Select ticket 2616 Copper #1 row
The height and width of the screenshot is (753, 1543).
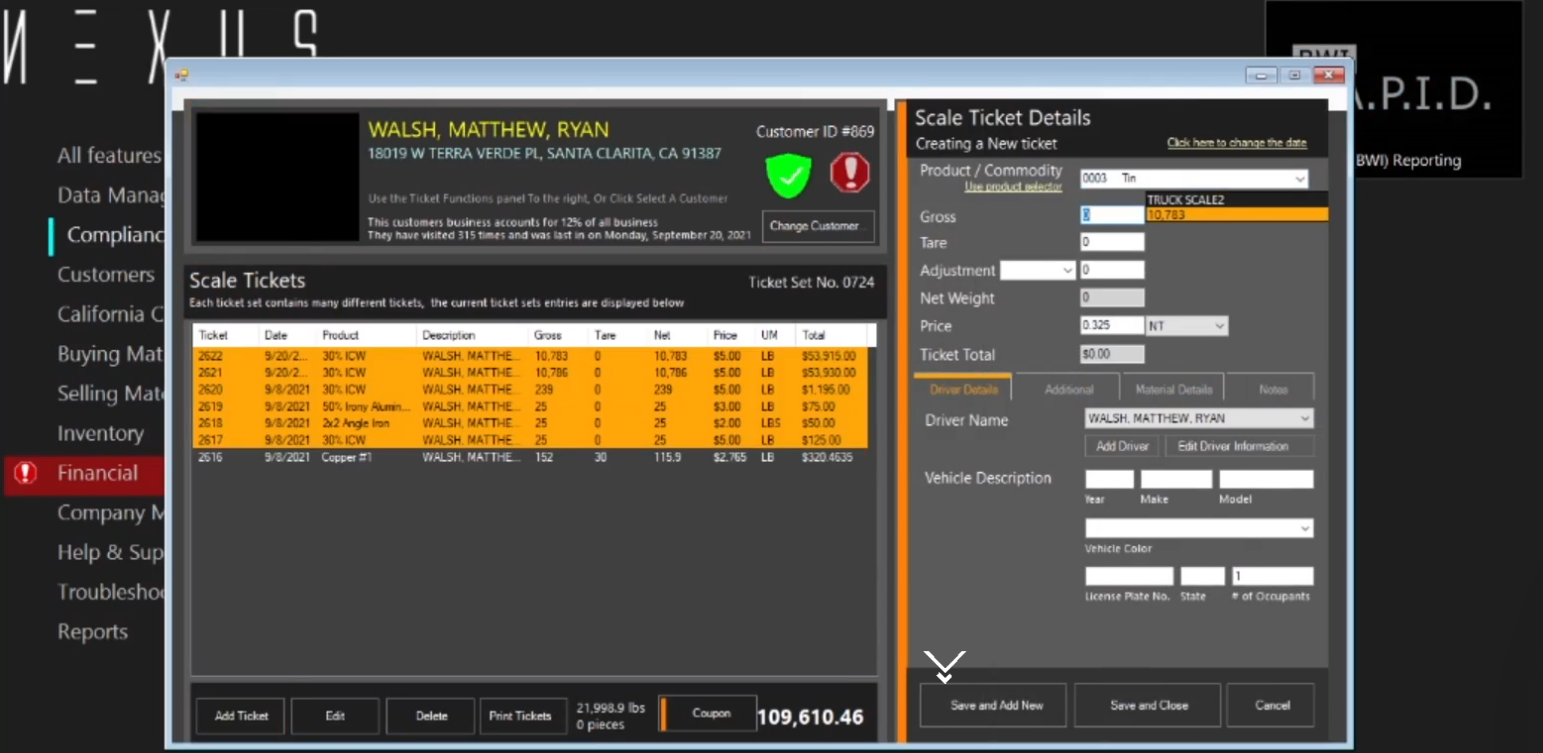click(530, 457)
